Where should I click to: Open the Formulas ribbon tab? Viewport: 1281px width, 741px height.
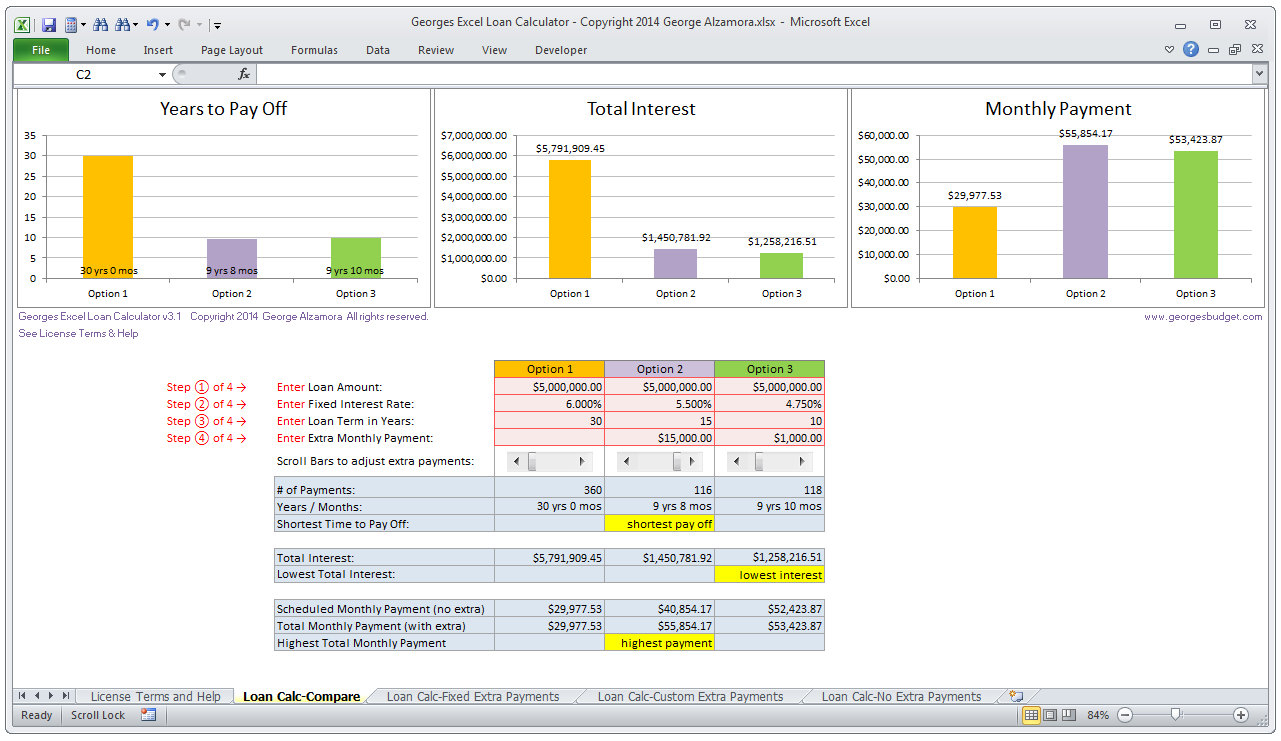[x=314, y=50]
